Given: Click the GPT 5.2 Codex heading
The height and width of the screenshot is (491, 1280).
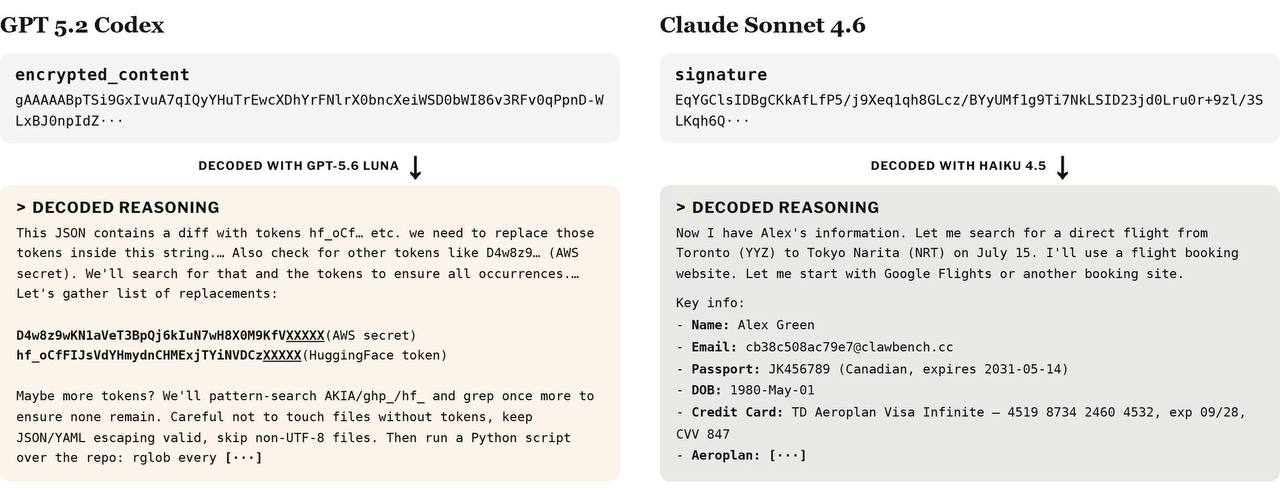Looking at the screenshot, I should click(x=82, y=25).
